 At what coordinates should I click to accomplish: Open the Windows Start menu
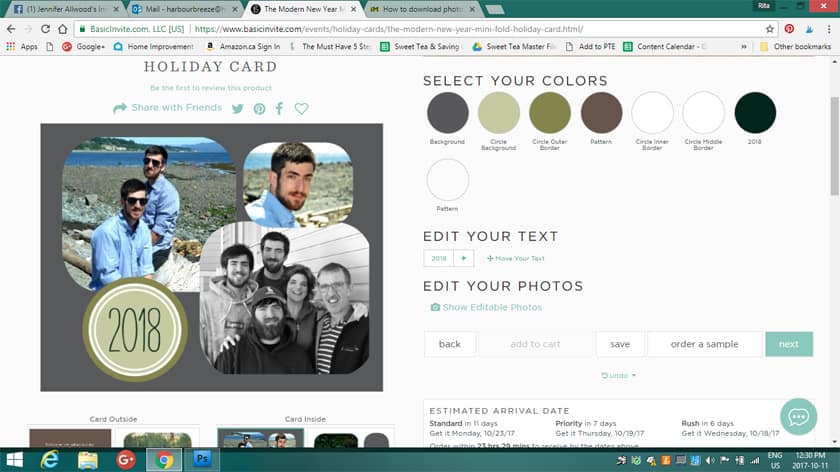[x=14, y=460]
